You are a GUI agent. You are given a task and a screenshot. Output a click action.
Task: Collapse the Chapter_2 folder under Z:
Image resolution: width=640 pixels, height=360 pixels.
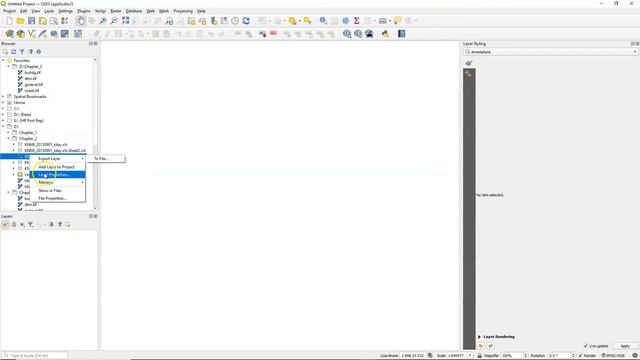pos(9,139)
